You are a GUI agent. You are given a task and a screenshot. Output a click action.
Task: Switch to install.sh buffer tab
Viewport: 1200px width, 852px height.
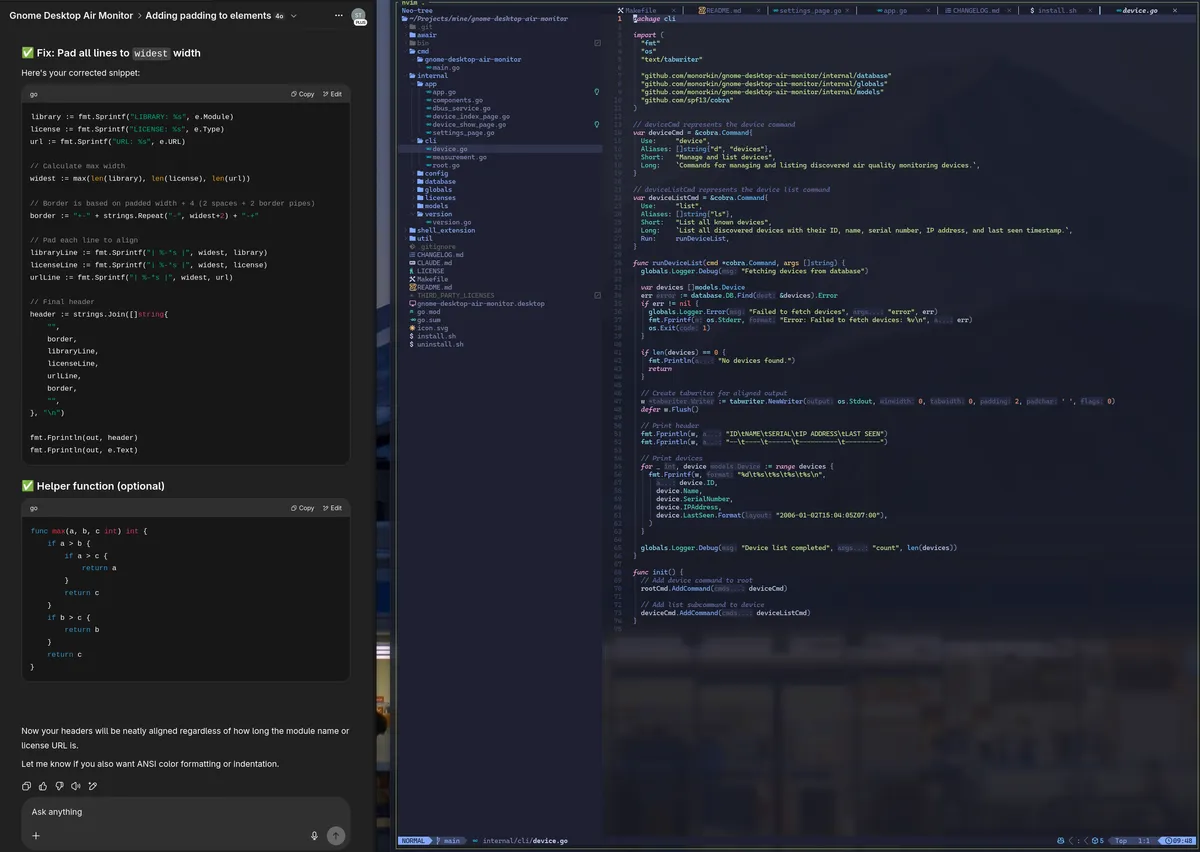[1053, 10]
